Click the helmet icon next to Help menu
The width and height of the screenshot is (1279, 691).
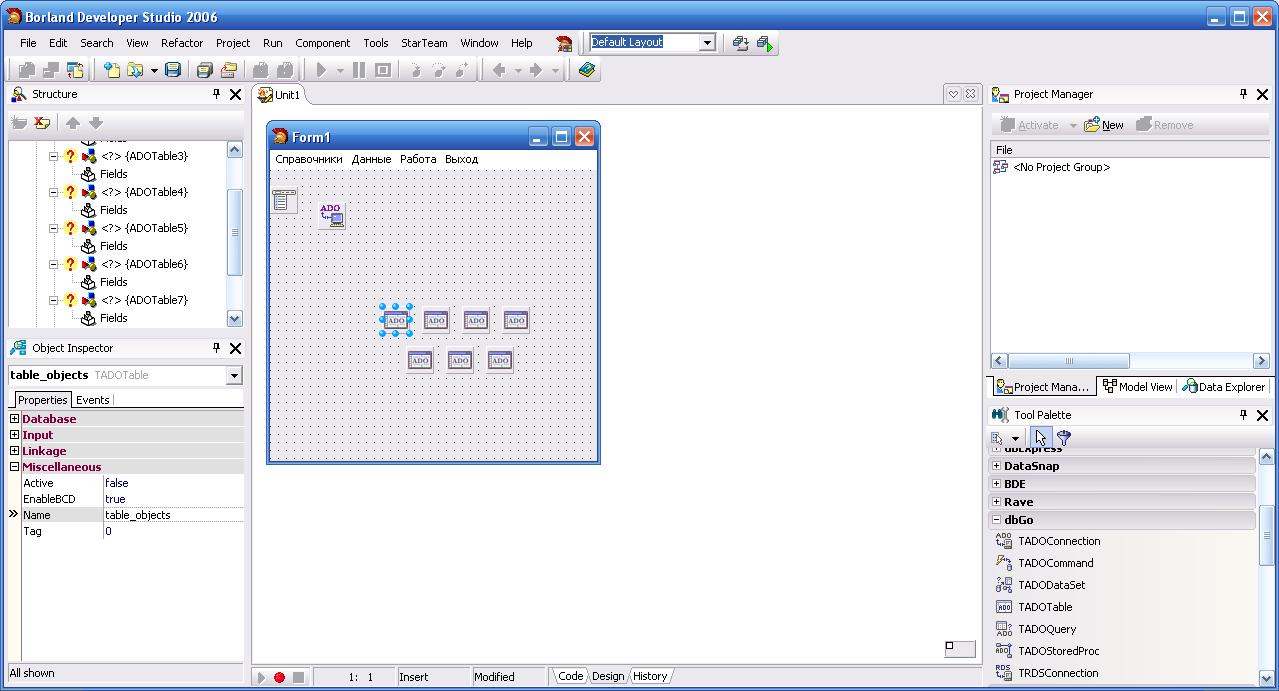[565, 43]
